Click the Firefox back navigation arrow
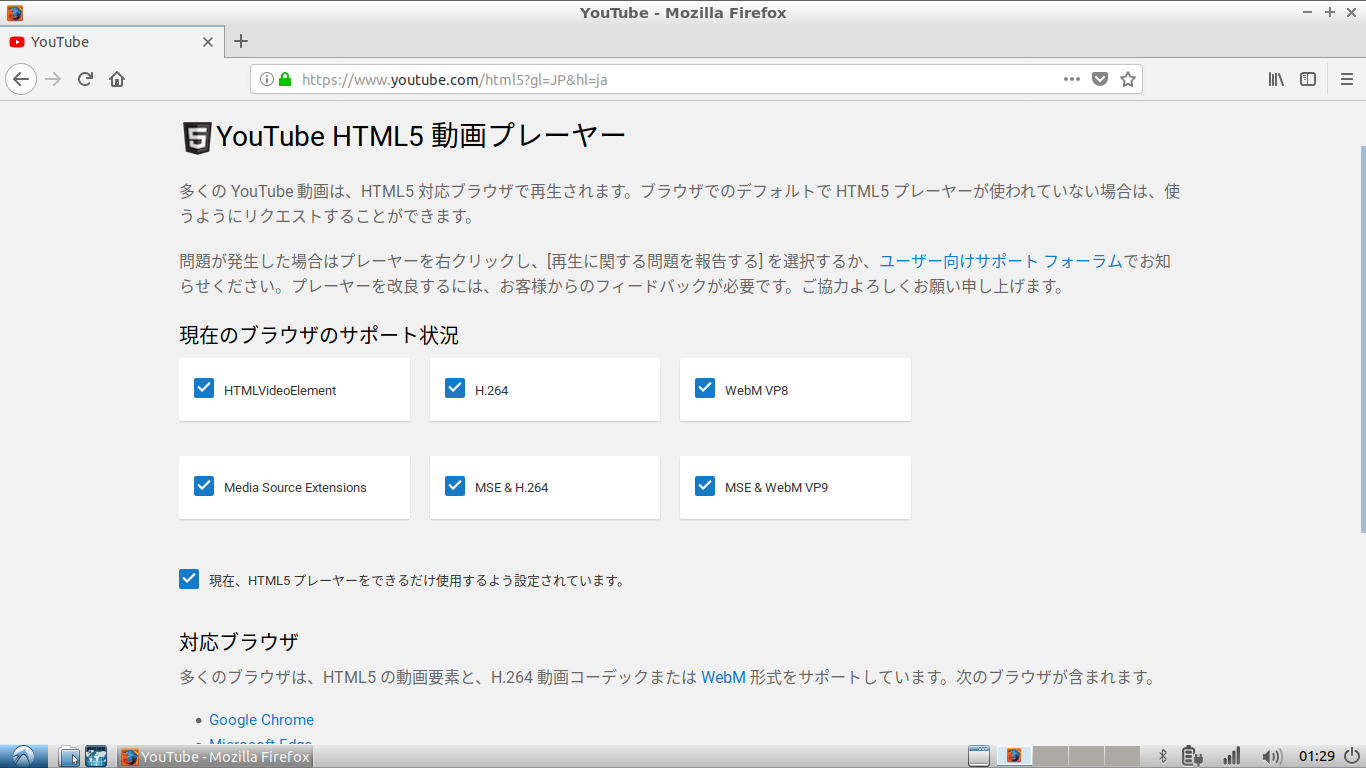The width and height of the screenshot is (1366, 768). pyautogui.click(x=21, y=79)
